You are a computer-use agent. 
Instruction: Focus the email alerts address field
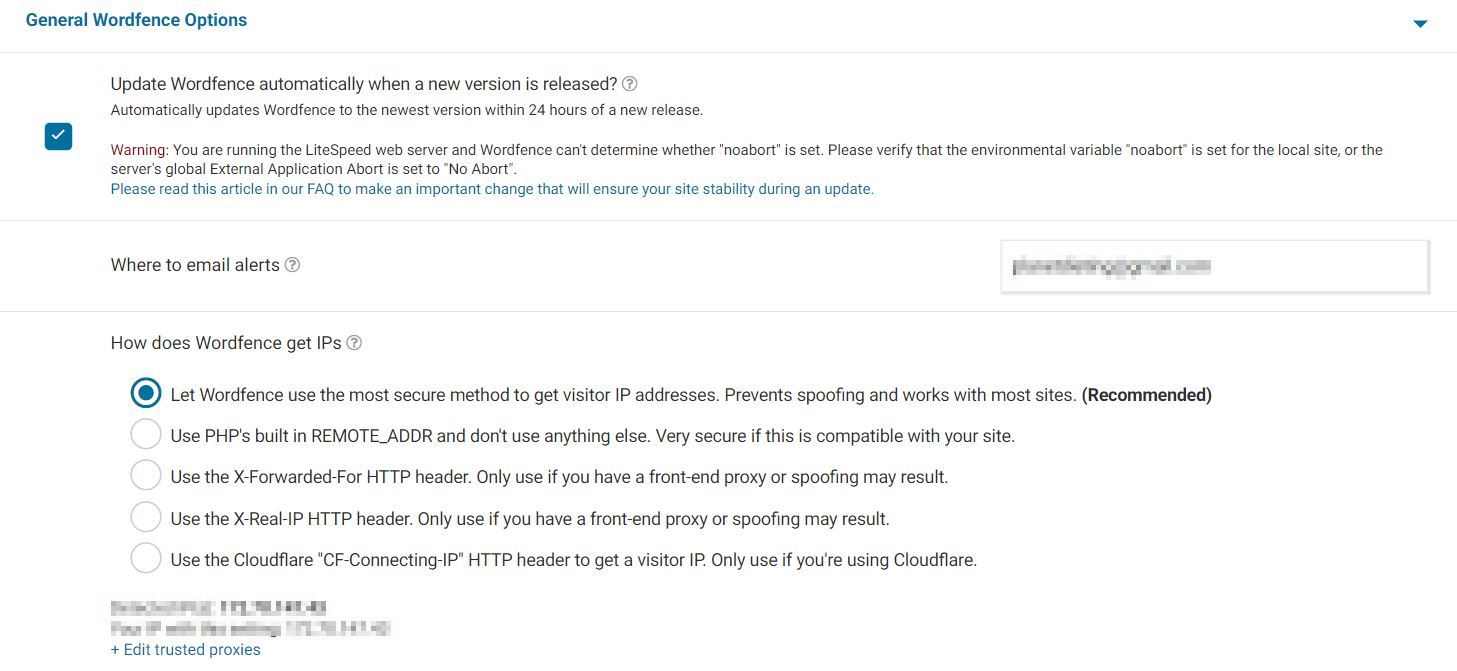tap(1214, 266)
